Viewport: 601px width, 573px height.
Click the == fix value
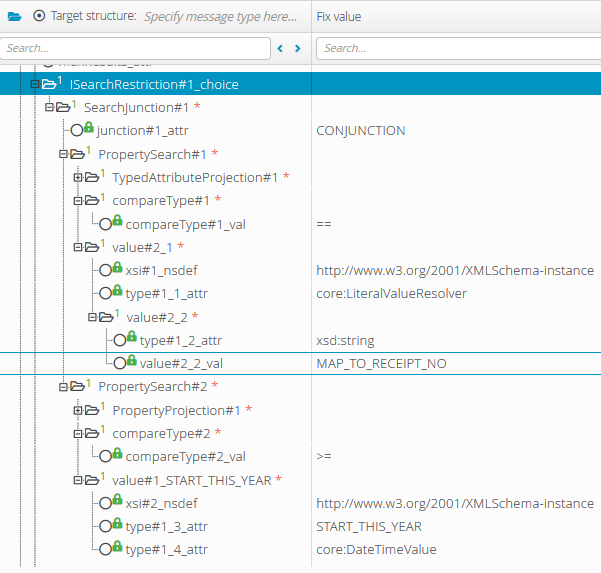pos(324,224)
